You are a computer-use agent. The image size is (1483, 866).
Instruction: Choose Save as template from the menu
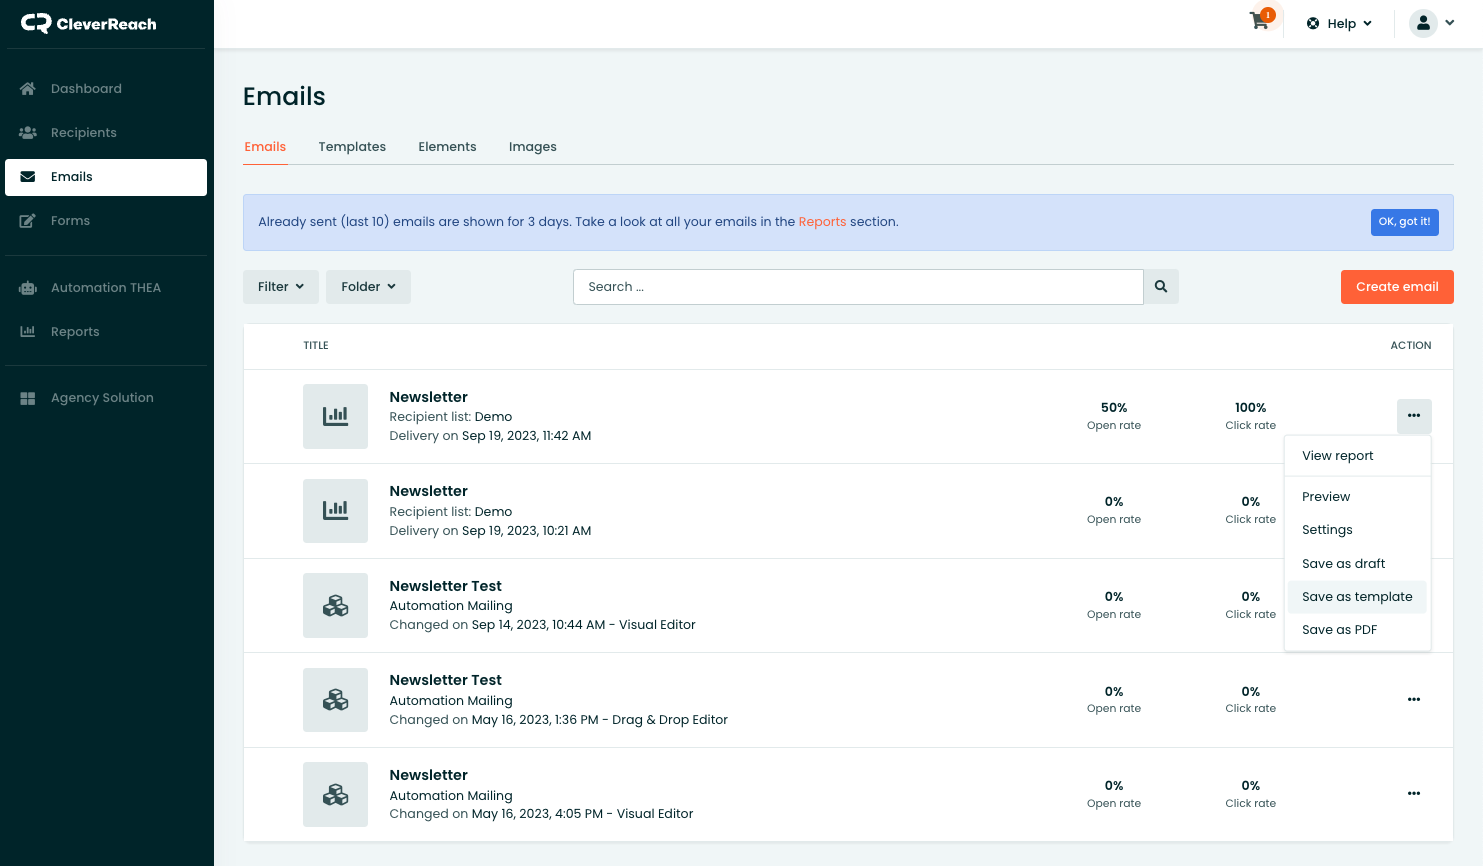pos(1356,596)
